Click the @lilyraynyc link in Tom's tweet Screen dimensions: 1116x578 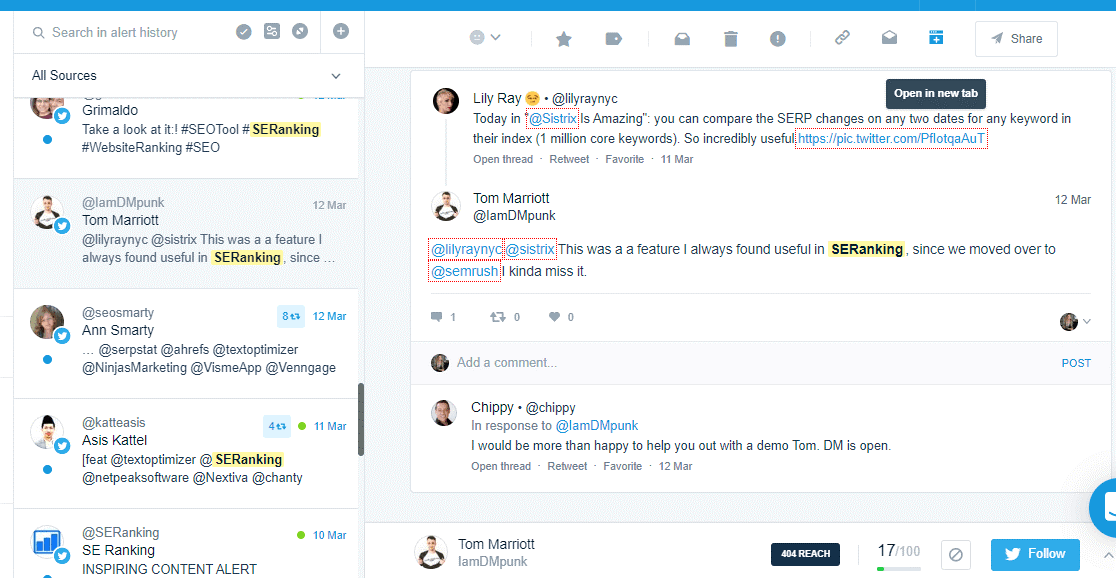point(466,249)
